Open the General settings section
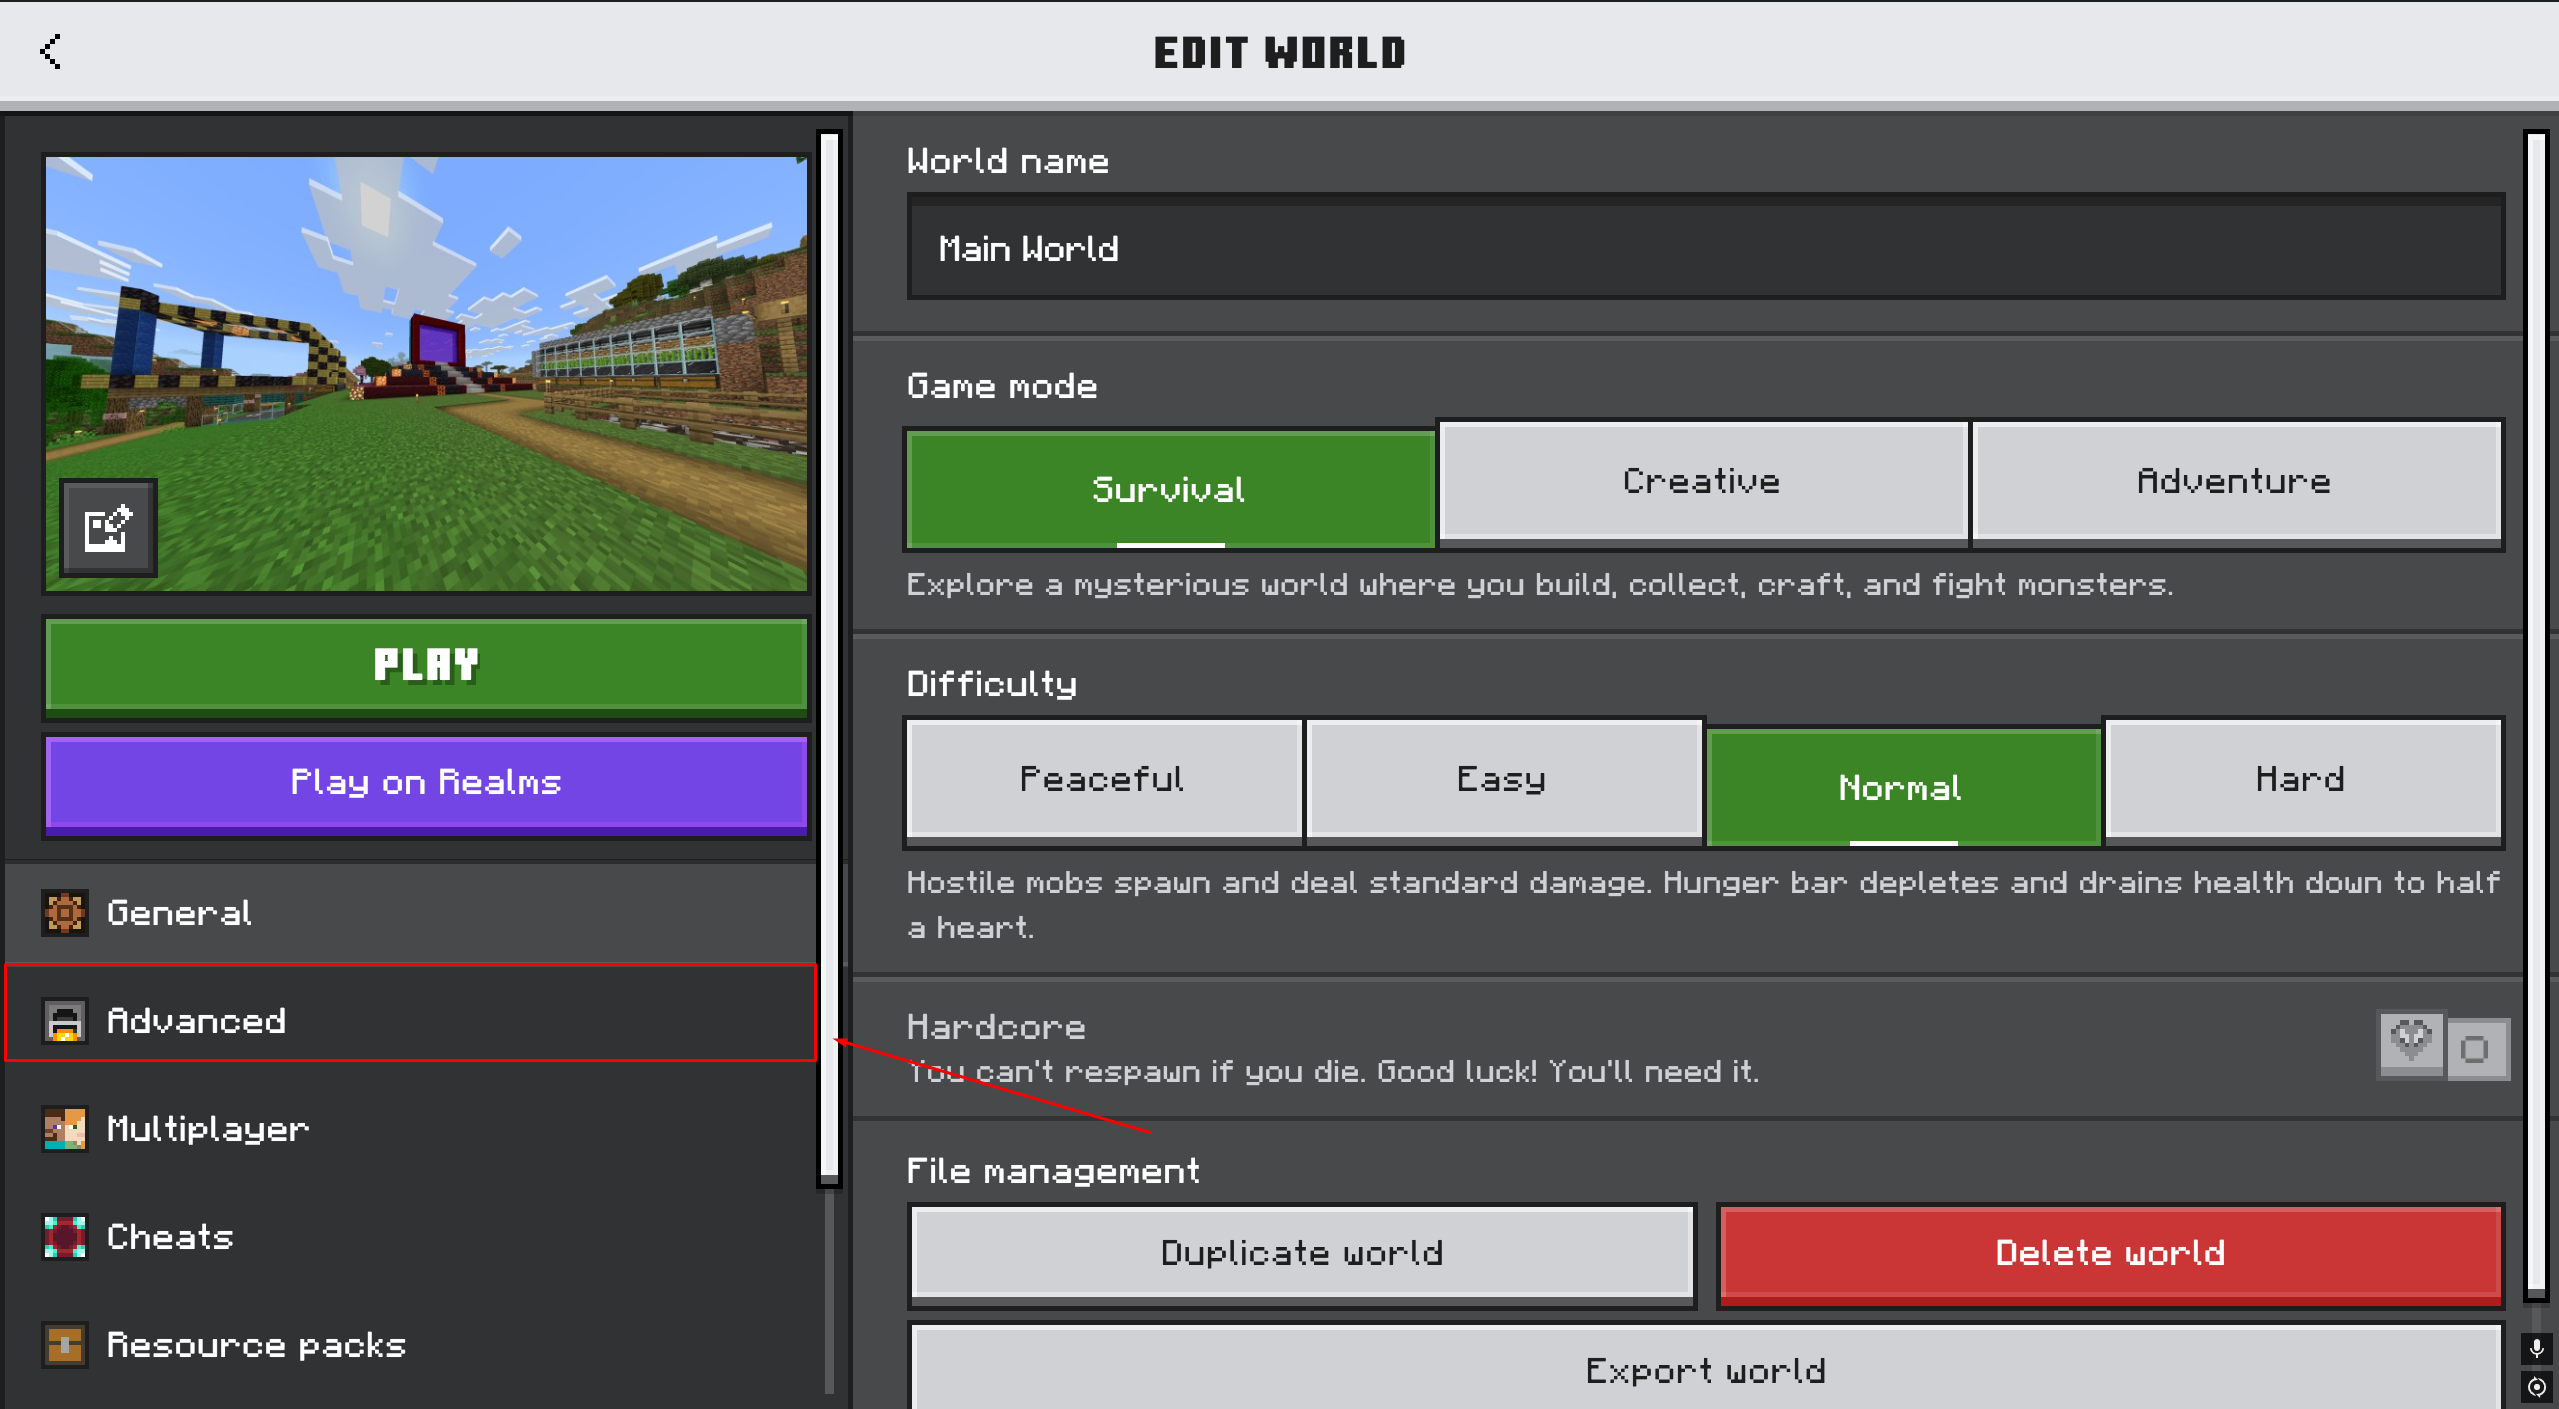The width and height of the screenshot is (2559, 1409). [411, 913]
